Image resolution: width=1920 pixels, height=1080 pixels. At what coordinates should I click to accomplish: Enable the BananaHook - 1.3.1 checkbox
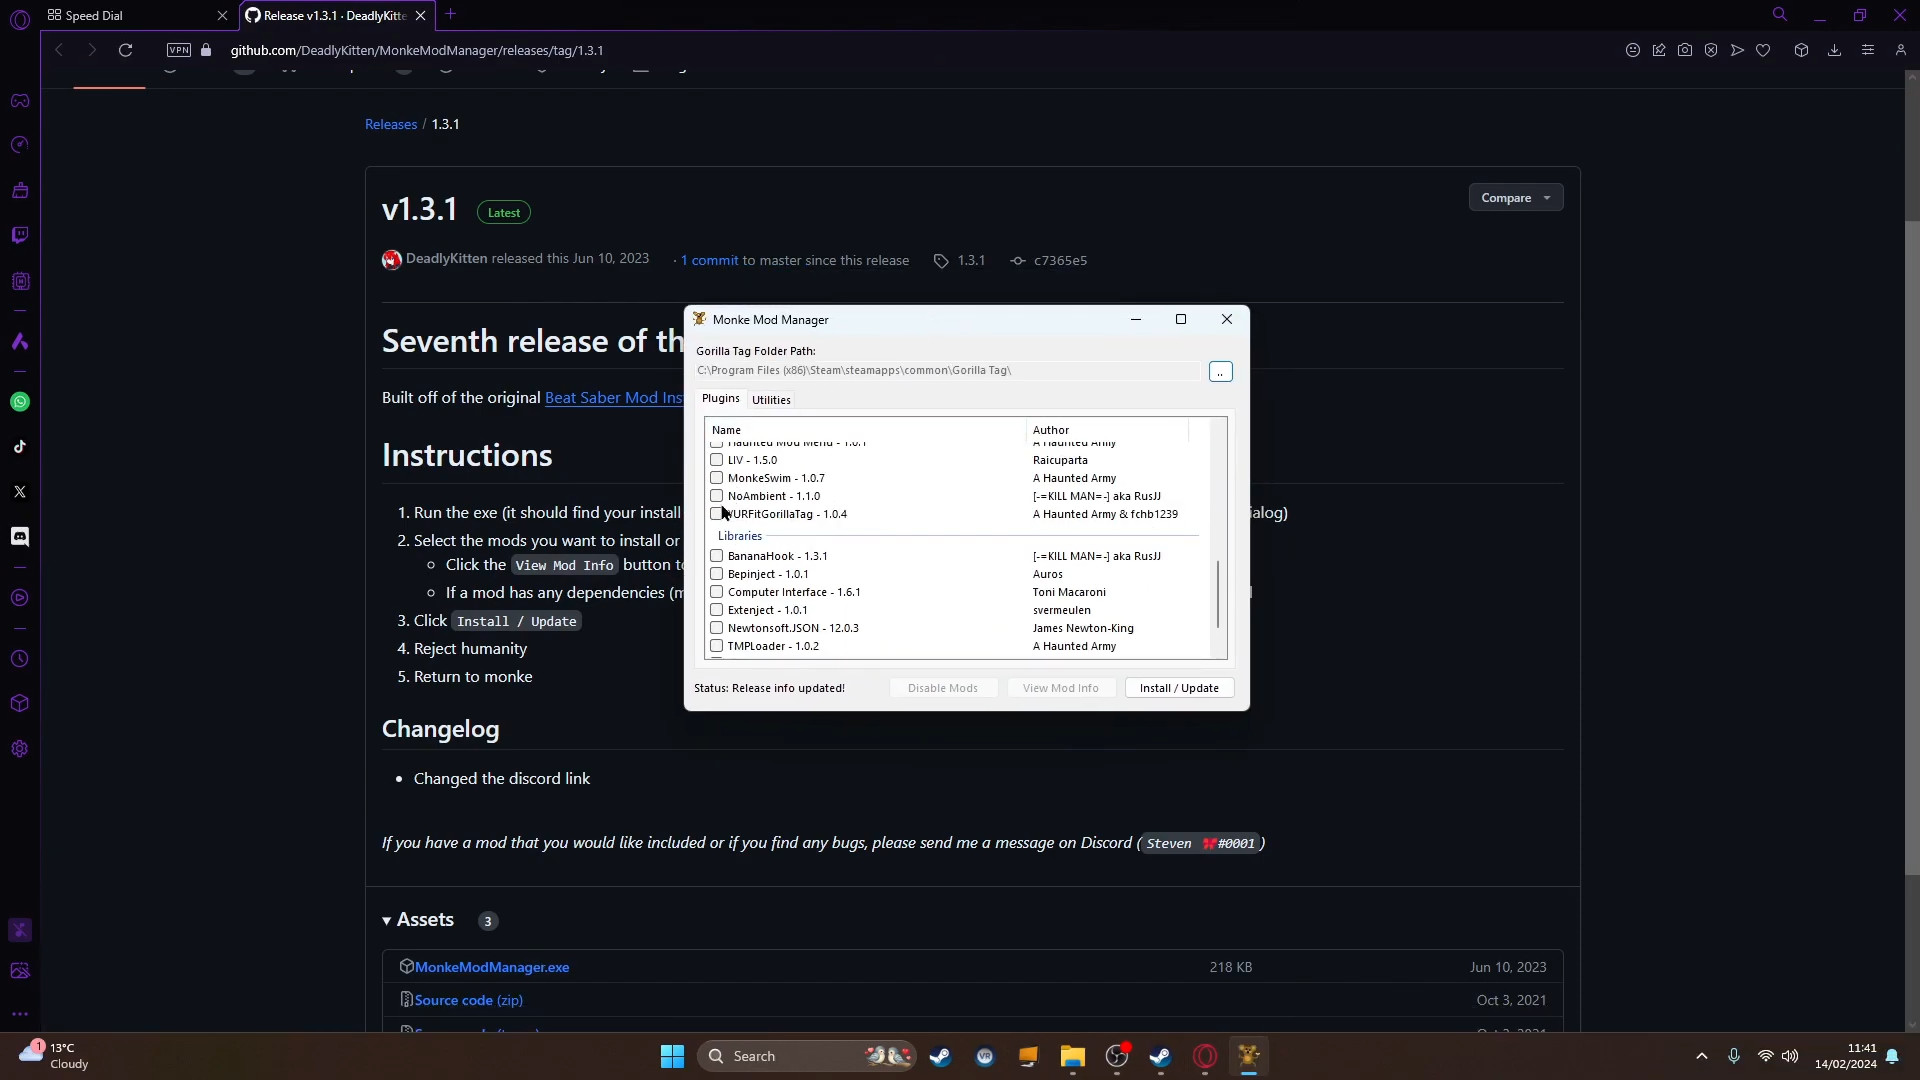(716, 556)
